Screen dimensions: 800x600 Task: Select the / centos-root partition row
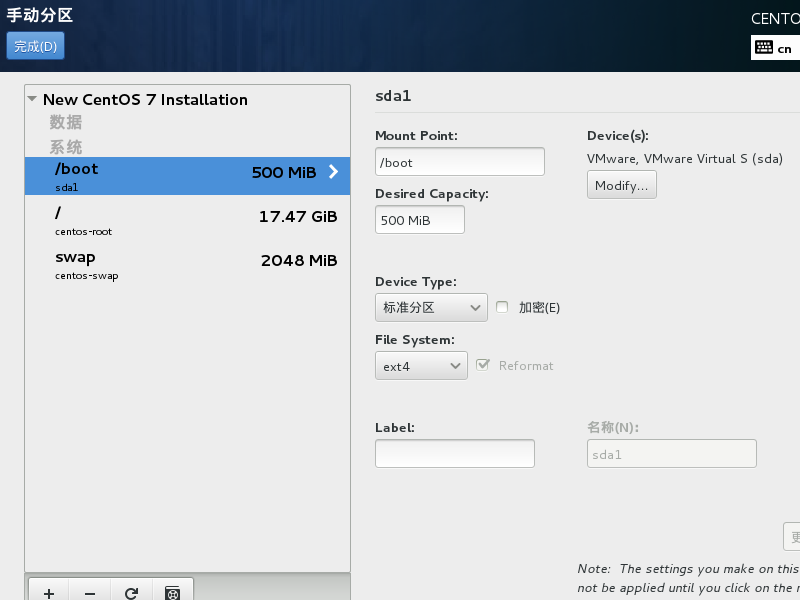coord(187,220)
